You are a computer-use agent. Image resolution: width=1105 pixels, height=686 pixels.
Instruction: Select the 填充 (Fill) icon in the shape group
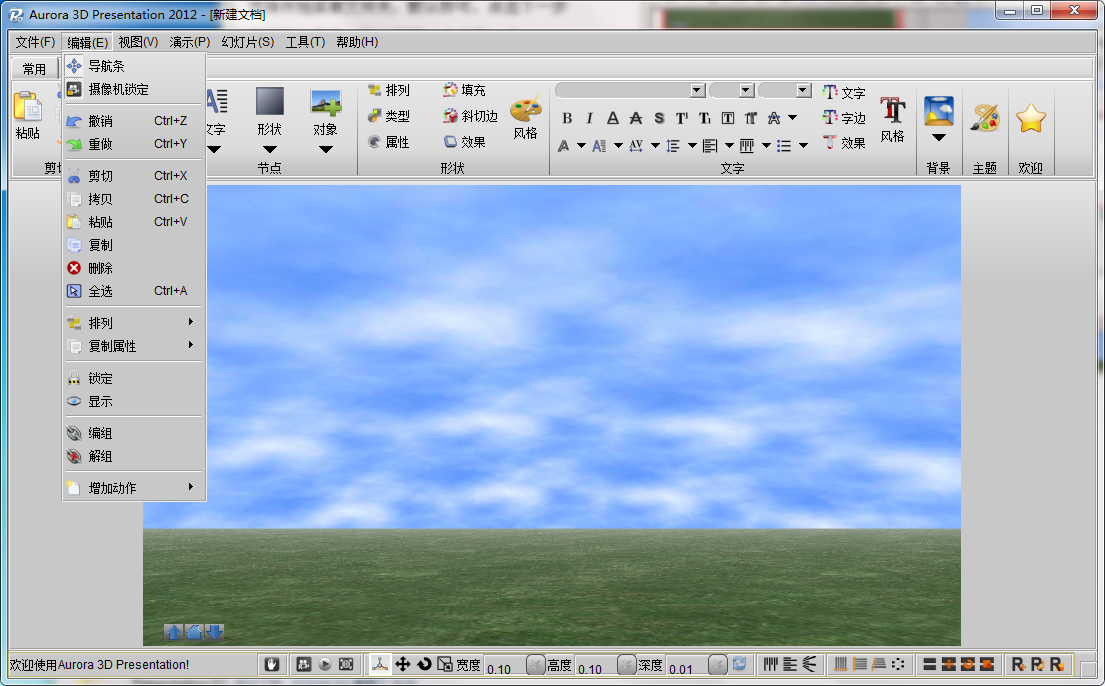463,90
